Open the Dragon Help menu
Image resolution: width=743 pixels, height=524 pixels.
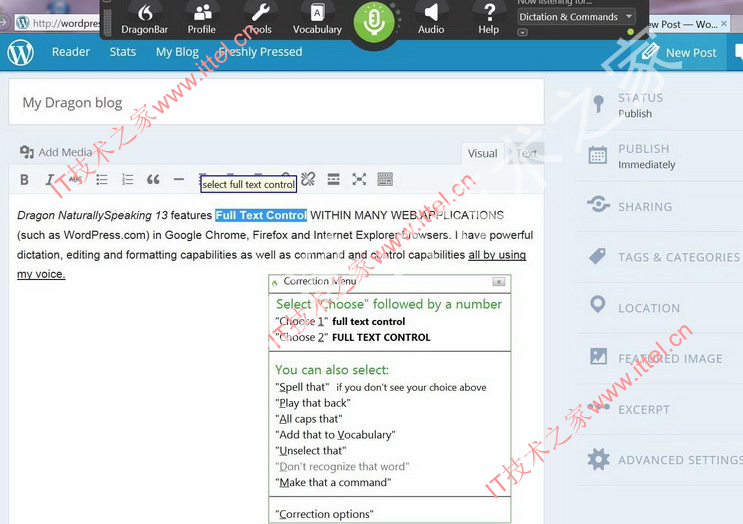[x=489, y=19]
